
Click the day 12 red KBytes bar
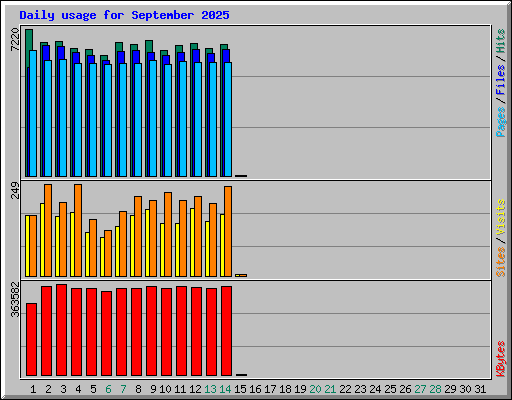point(196,331)
